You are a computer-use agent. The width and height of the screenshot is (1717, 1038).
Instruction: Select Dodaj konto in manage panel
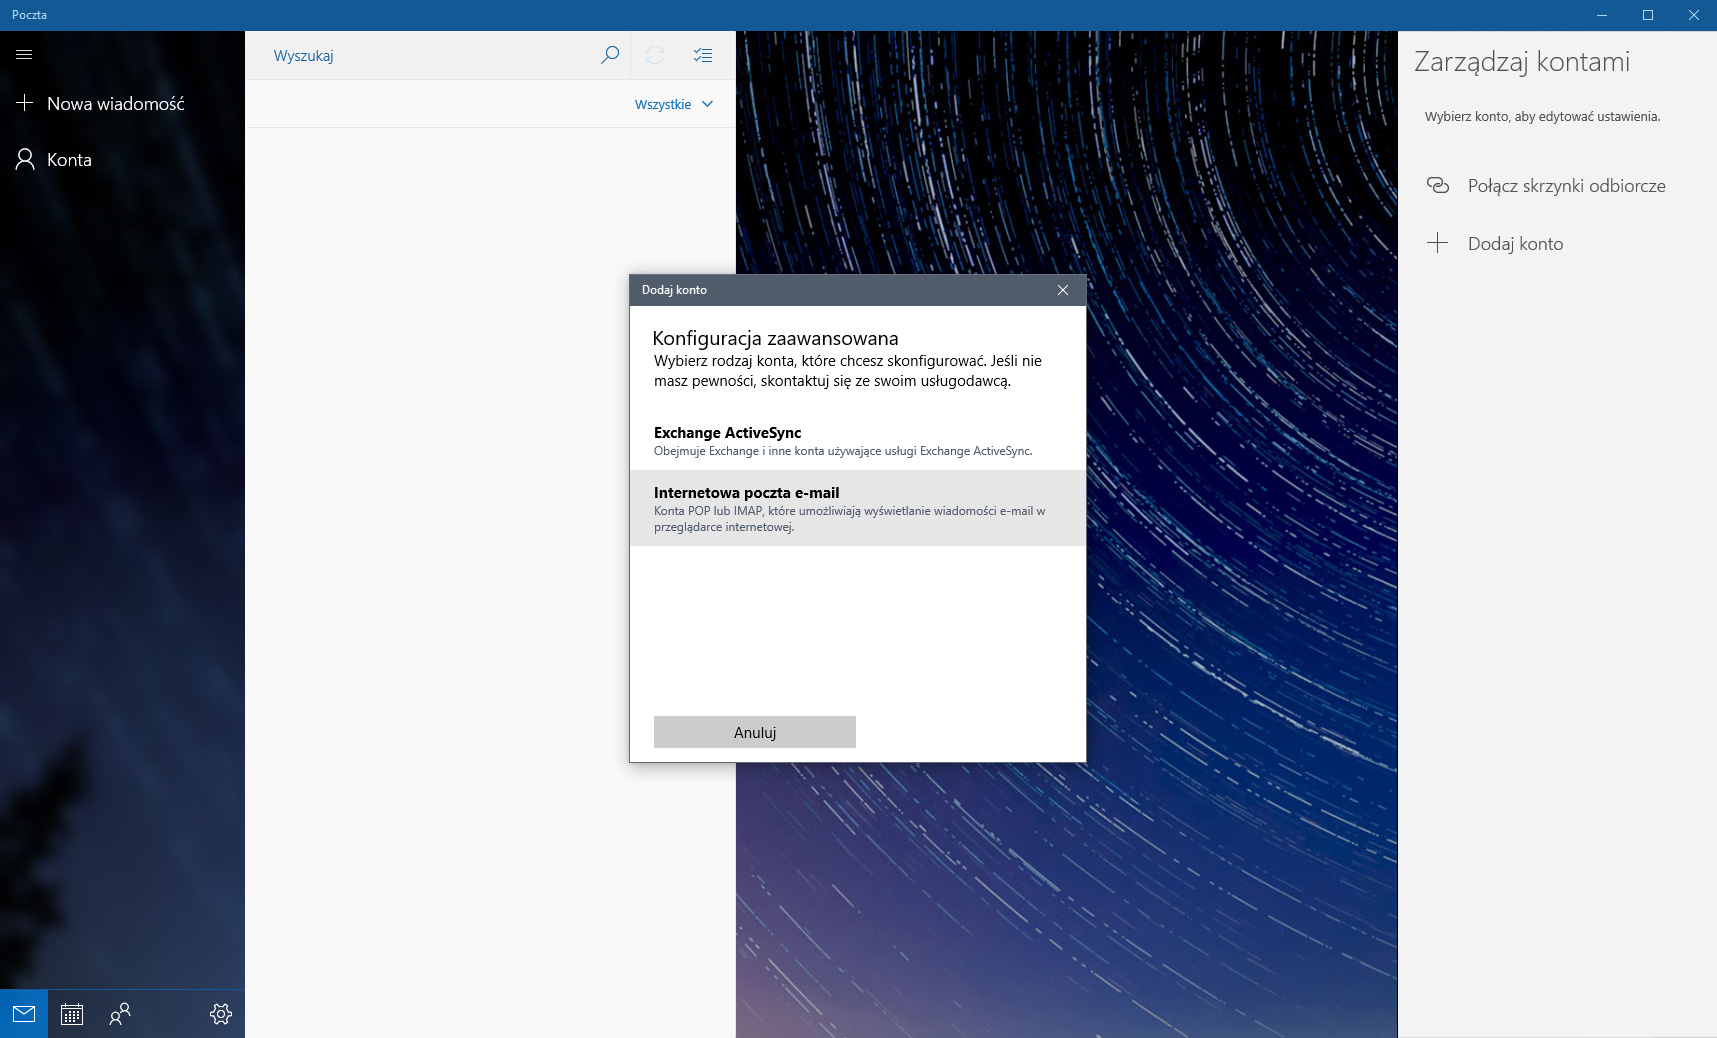(1557, 243)
